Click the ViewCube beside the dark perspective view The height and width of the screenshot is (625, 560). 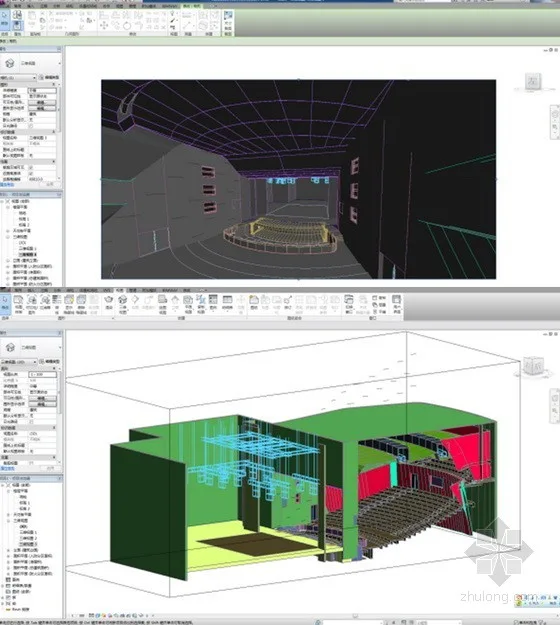pos(533,82)
